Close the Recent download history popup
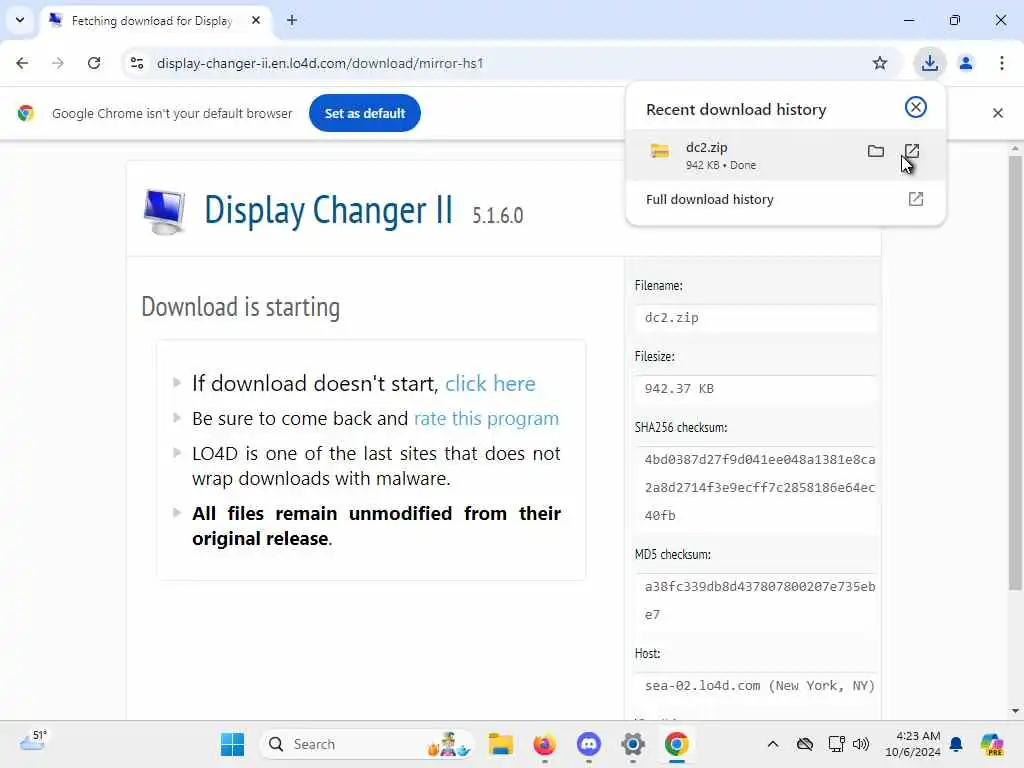The image size is (1024, 768). (x=916, y=107)
